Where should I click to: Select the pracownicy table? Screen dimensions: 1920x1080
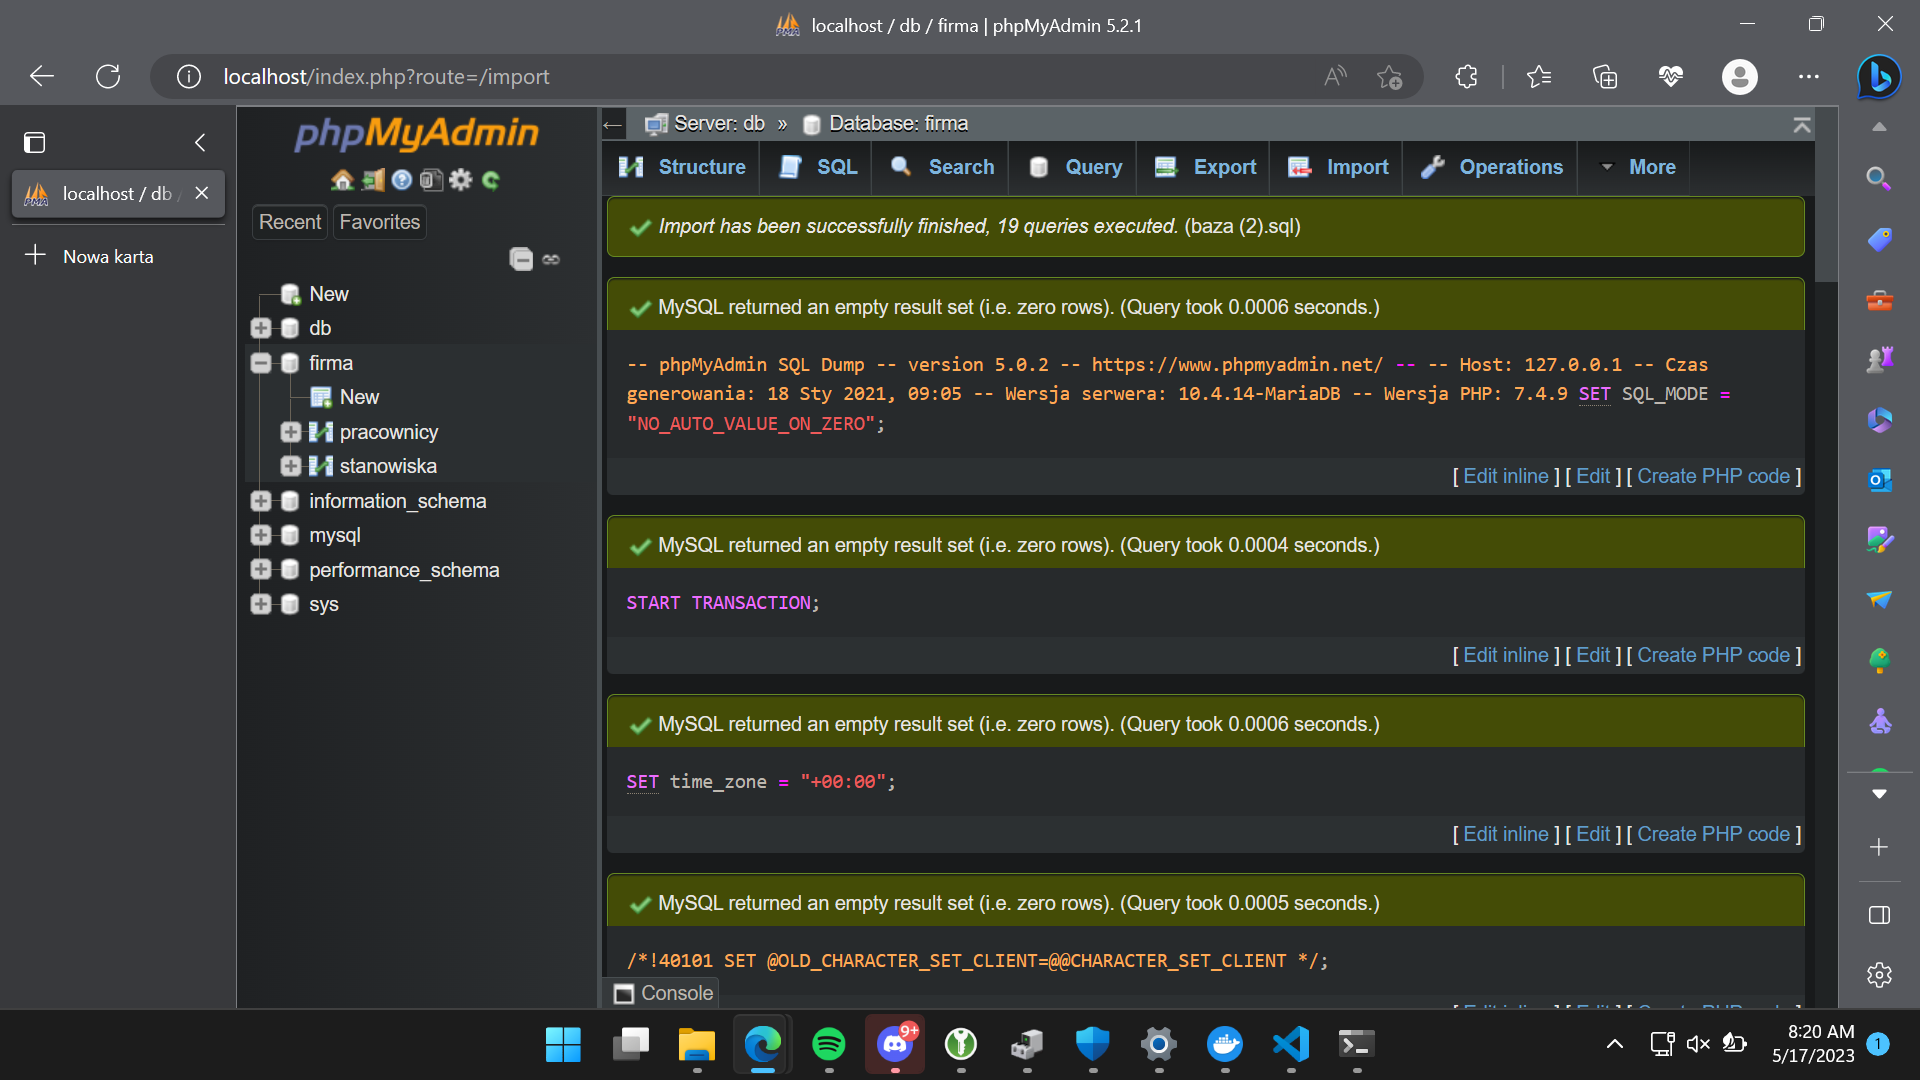coord(388,432)
